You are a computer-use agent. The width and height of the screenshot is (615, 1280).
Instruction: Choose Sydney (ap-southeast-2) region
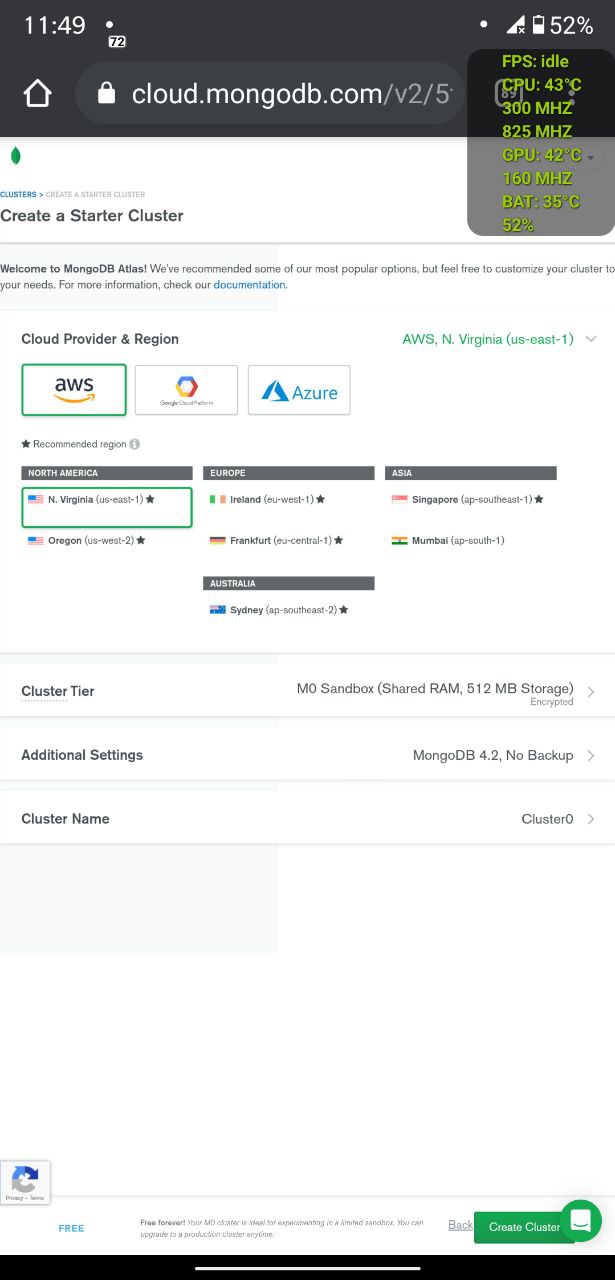pyautogui.click(x=278, y=610)
